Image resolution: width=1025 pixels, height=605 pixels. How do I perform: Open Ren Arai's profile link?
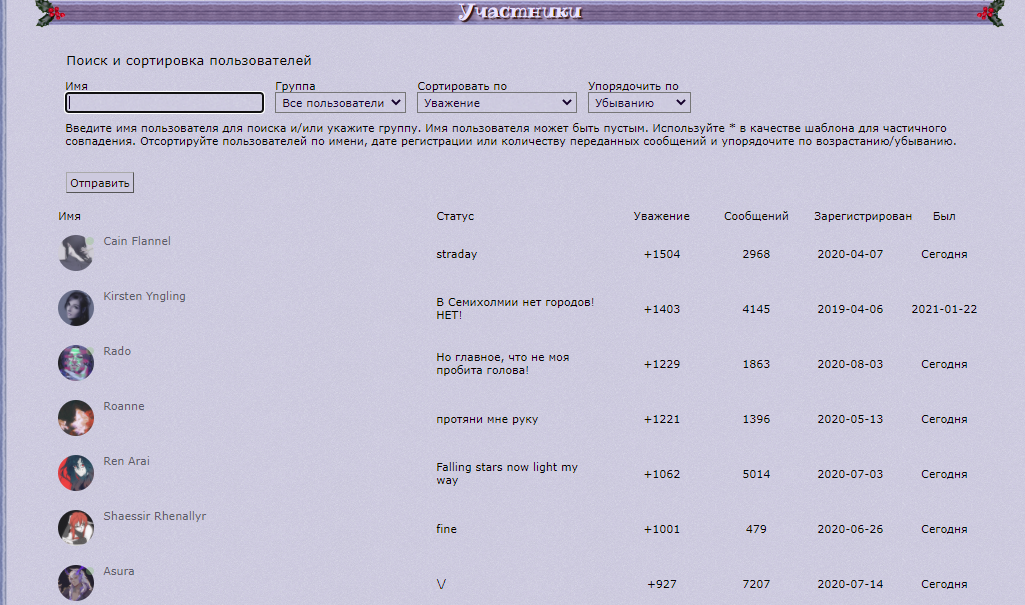click(x=126, y=461)
